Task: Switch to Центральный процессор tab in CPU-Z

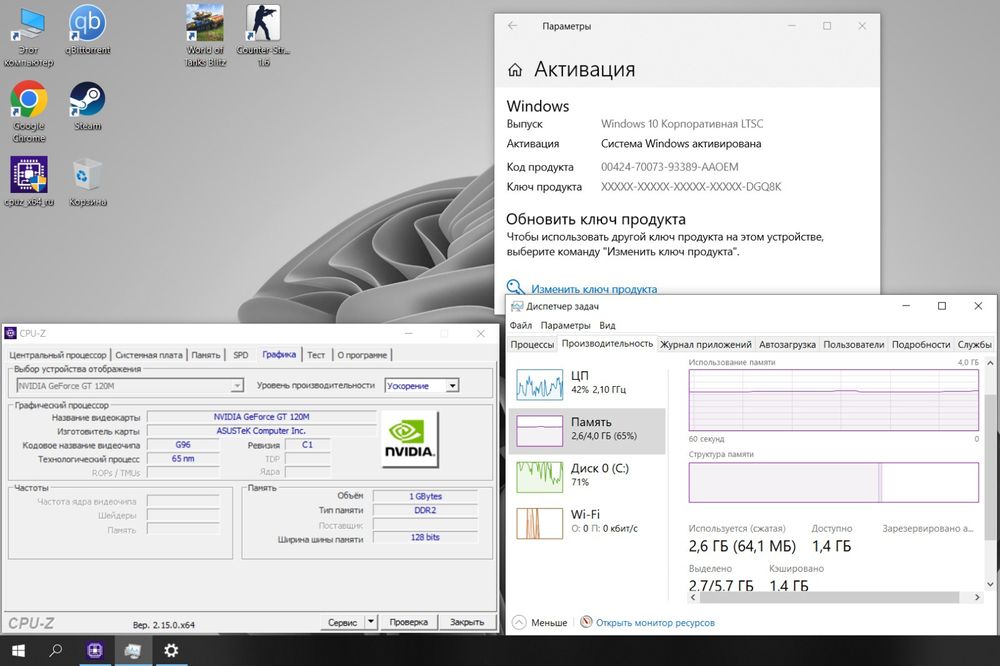Action: click(57, 355)
